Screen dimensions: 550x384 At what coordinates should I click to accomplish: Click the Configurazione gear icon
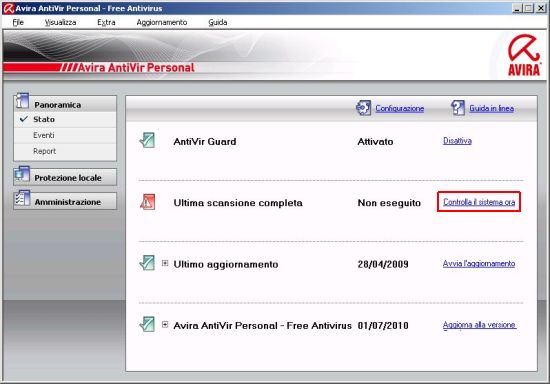pyautogui.click(x=363, y=108)
